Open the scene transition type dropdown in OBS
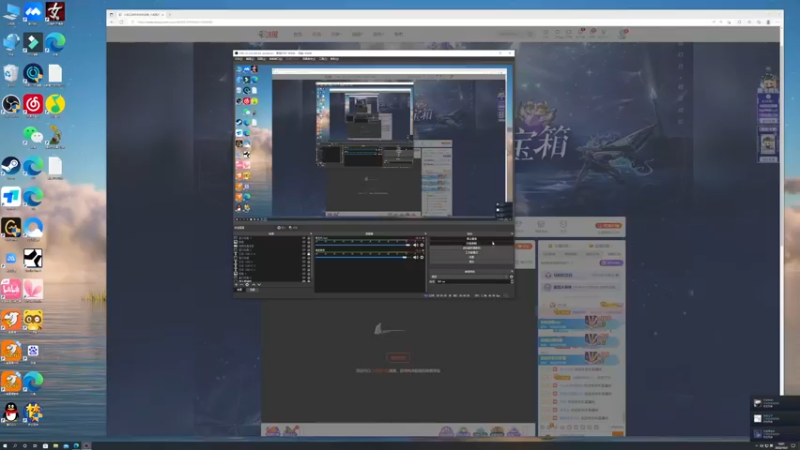800x450 pixels. tap(469, 277)
